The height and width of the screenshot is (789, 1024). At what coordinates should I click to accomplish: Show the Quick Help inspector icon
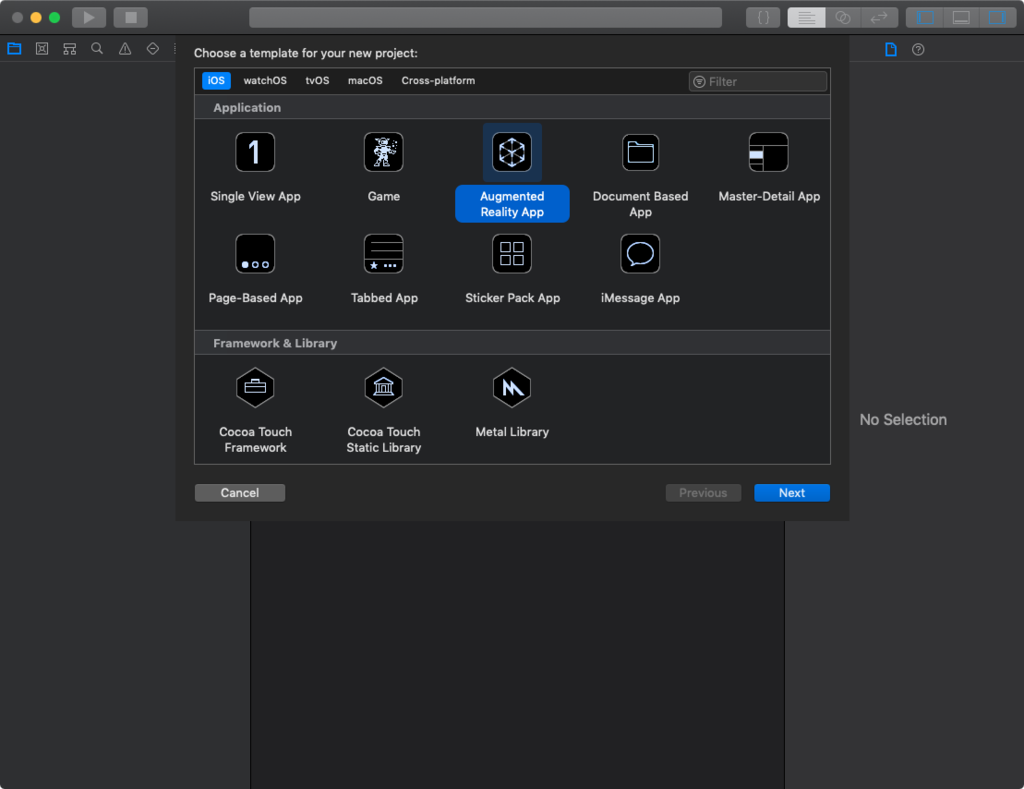[918, 49]
